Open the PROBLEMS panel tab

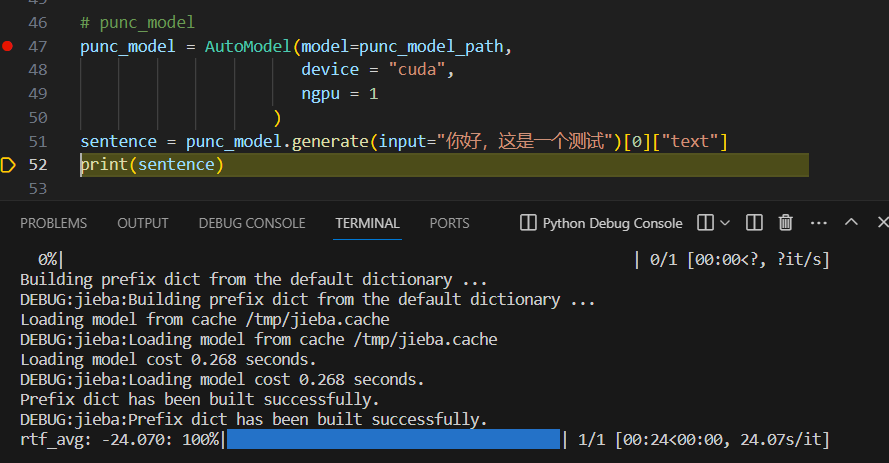[53, 223]
